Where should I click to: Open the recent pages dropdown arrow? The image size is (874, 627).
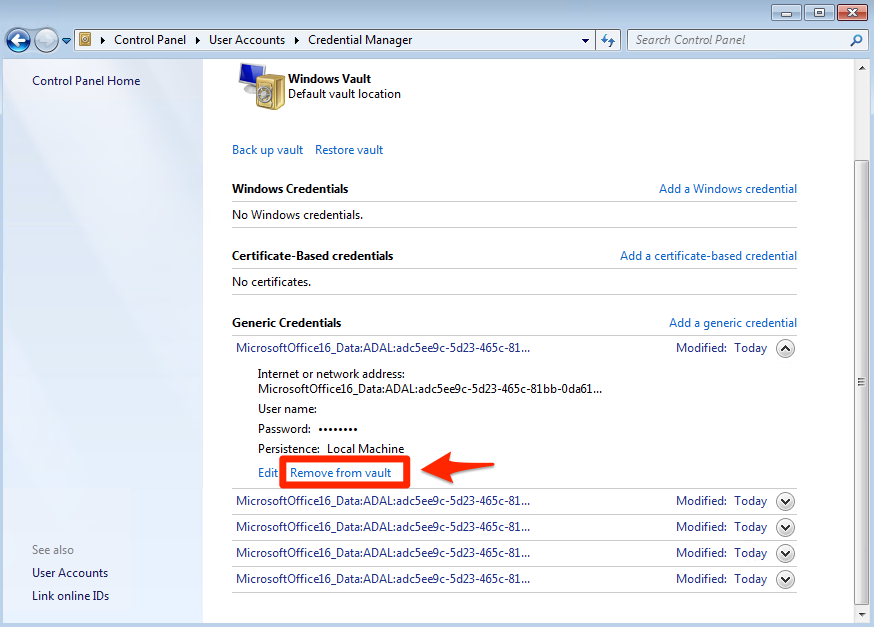[x=67, y=41]
